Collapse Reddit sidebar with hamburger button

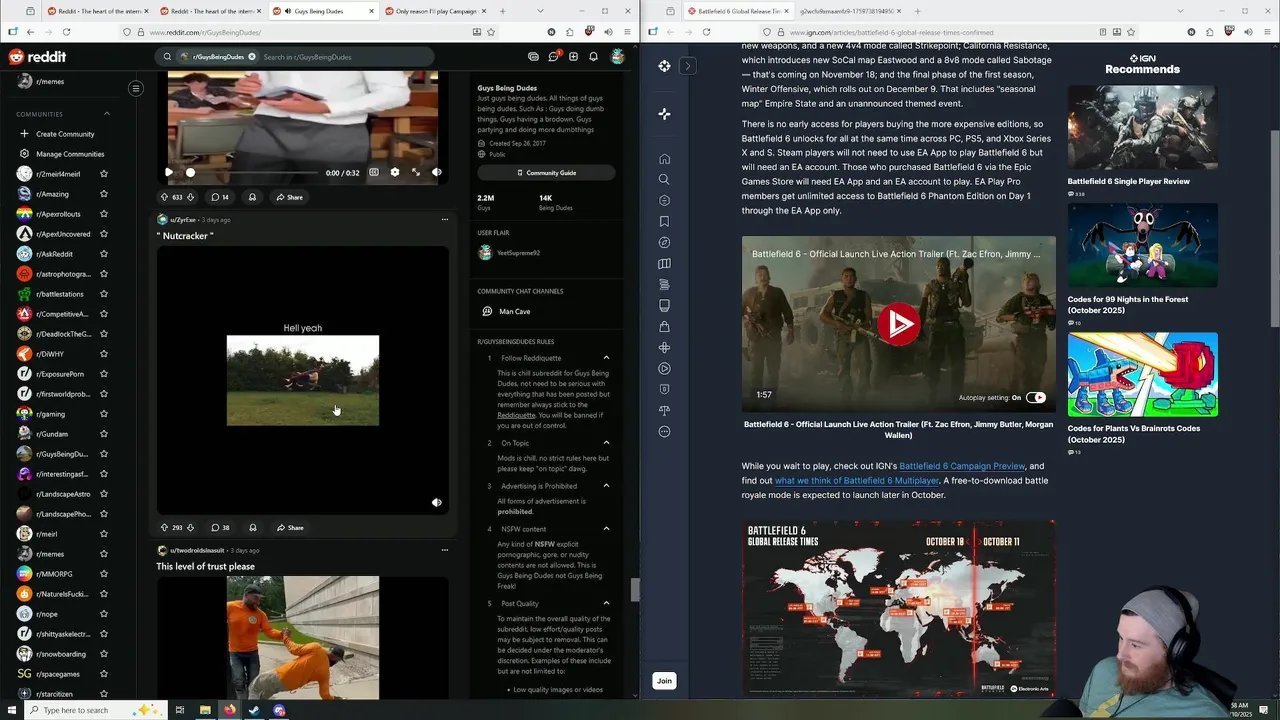coord(136,89)
